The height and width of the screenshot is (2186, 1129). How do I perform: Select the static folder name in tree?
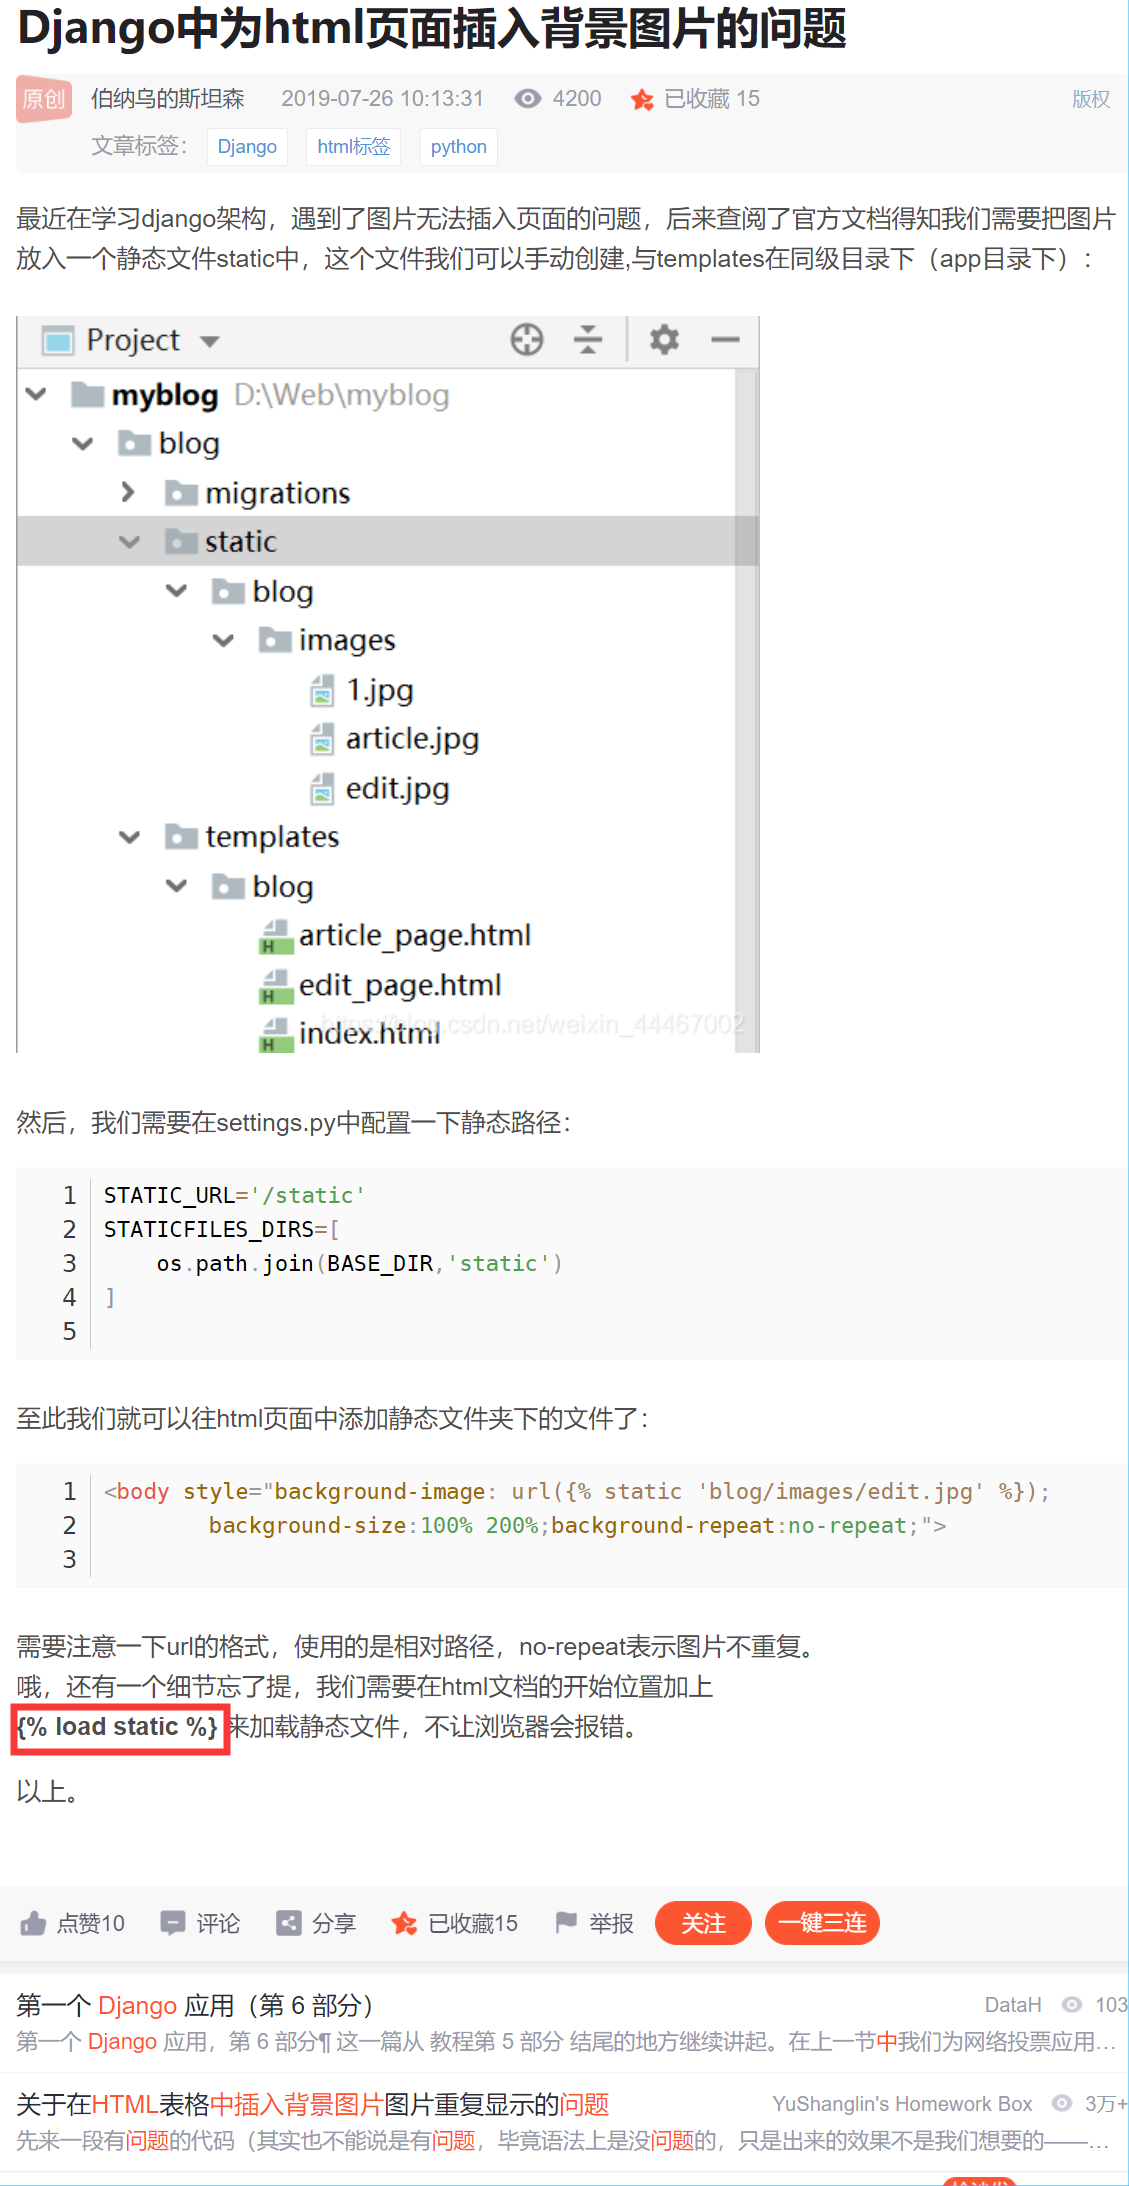coord(240,542)
